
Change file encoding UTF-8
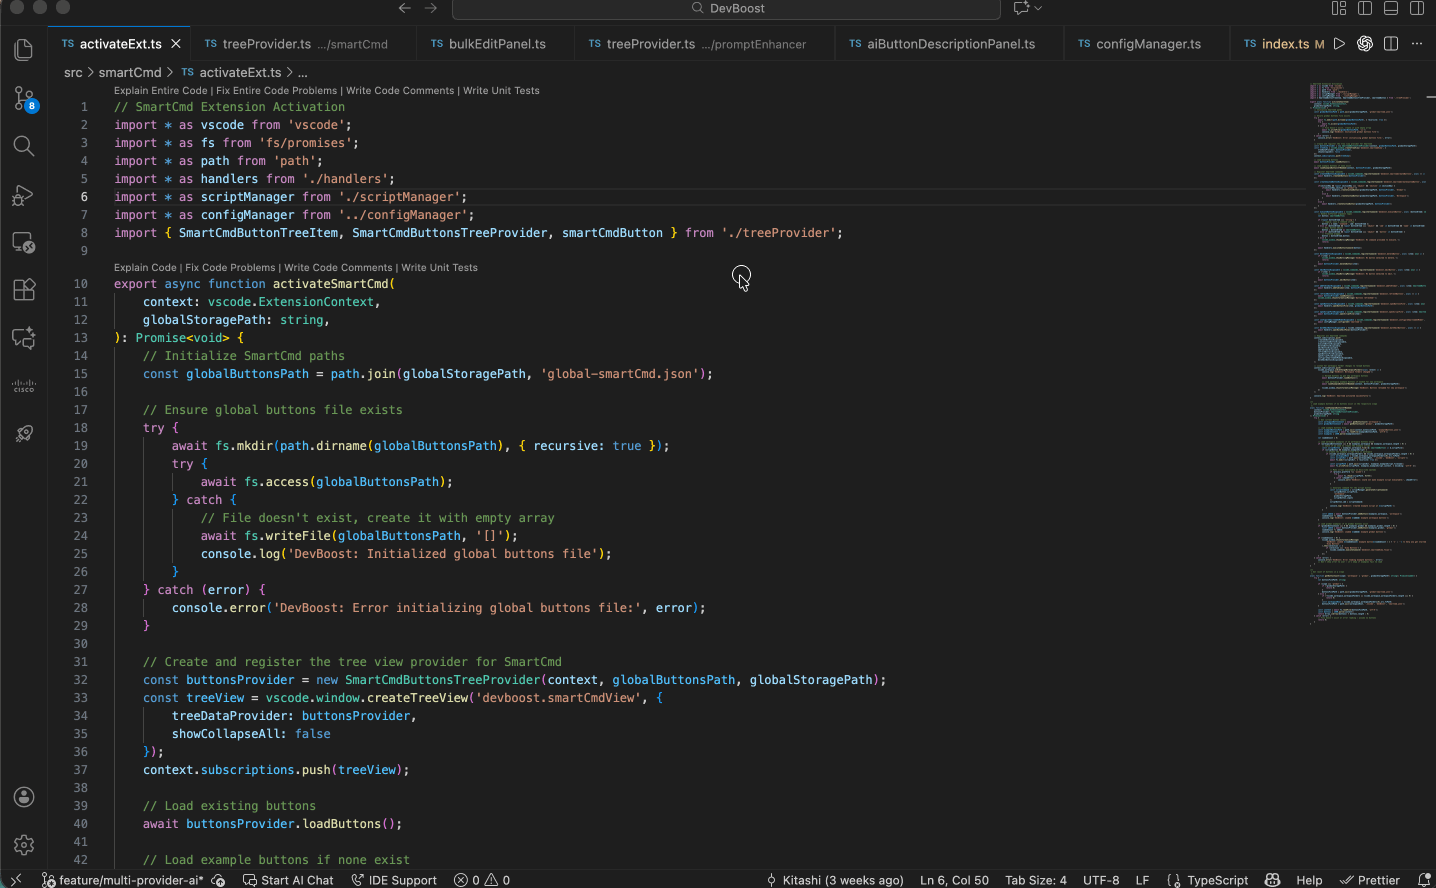point(1101,880)
